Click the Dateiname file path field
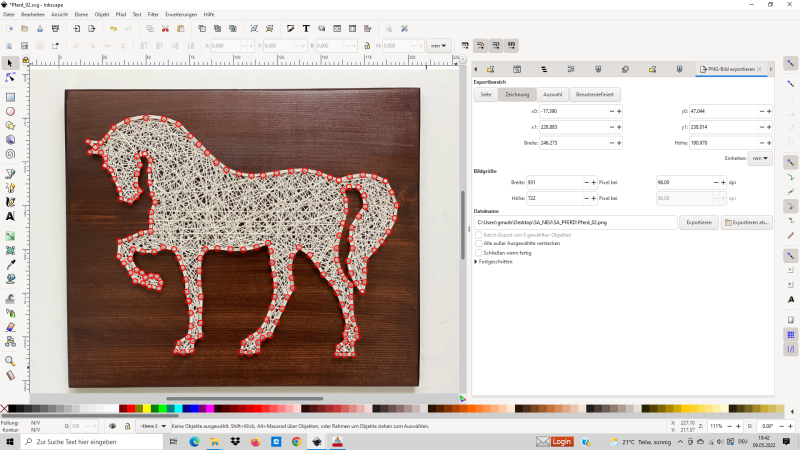 click(574, 222)
